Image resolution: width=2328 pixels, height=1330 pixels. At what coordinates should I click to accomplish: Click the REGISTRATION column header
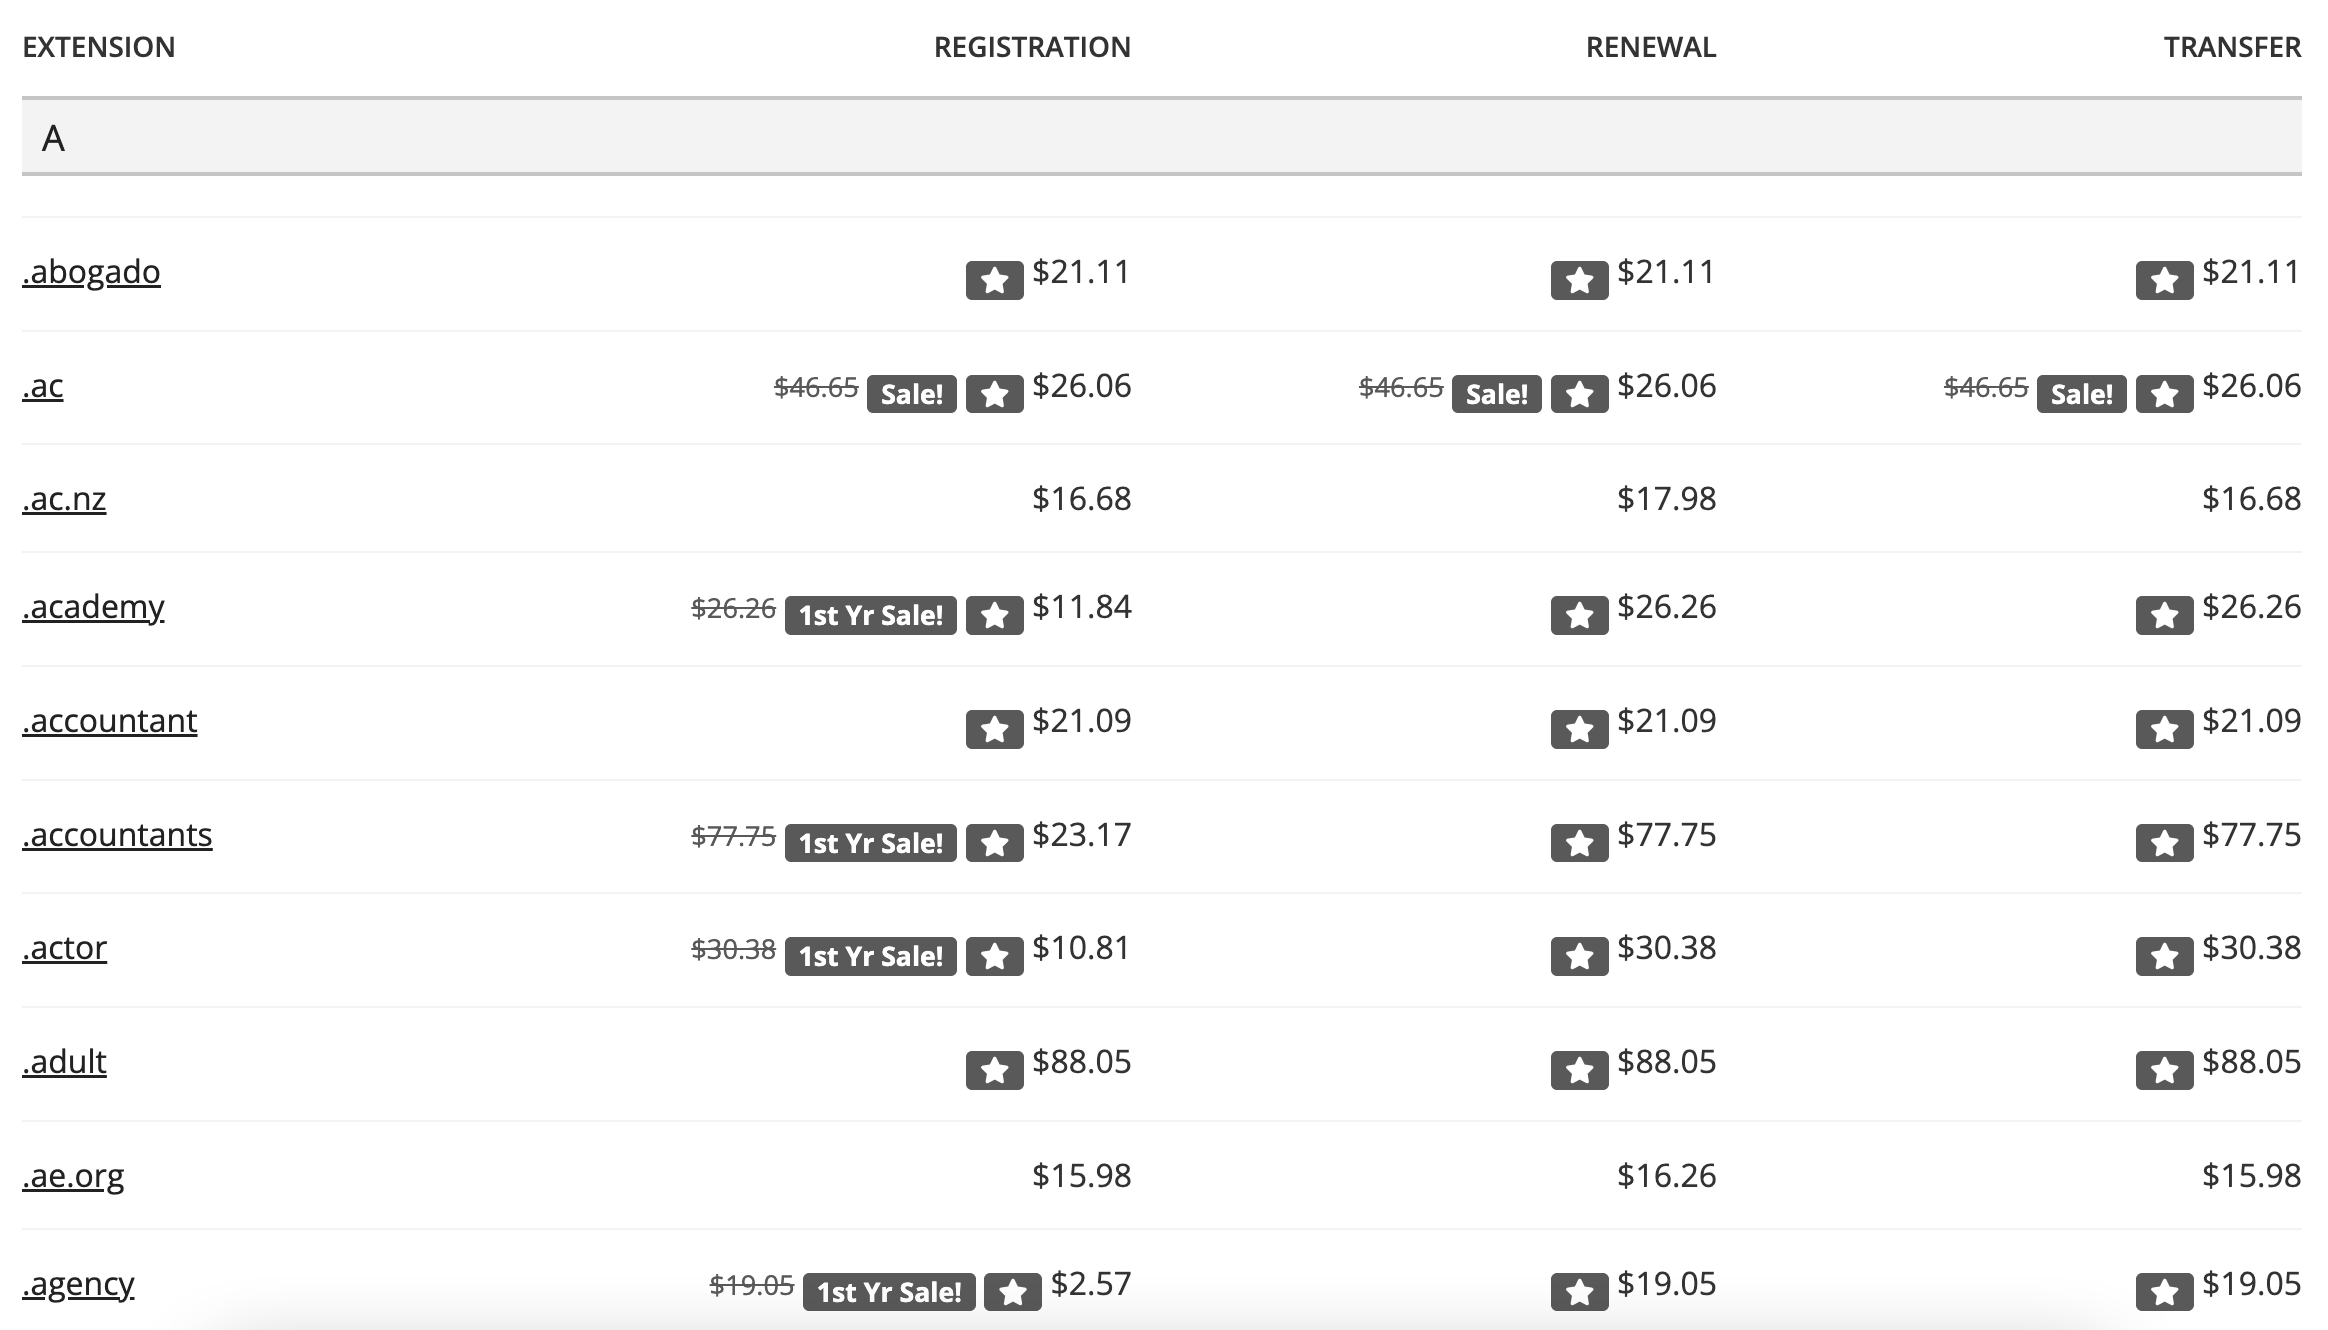click(x=1032, y=47)
